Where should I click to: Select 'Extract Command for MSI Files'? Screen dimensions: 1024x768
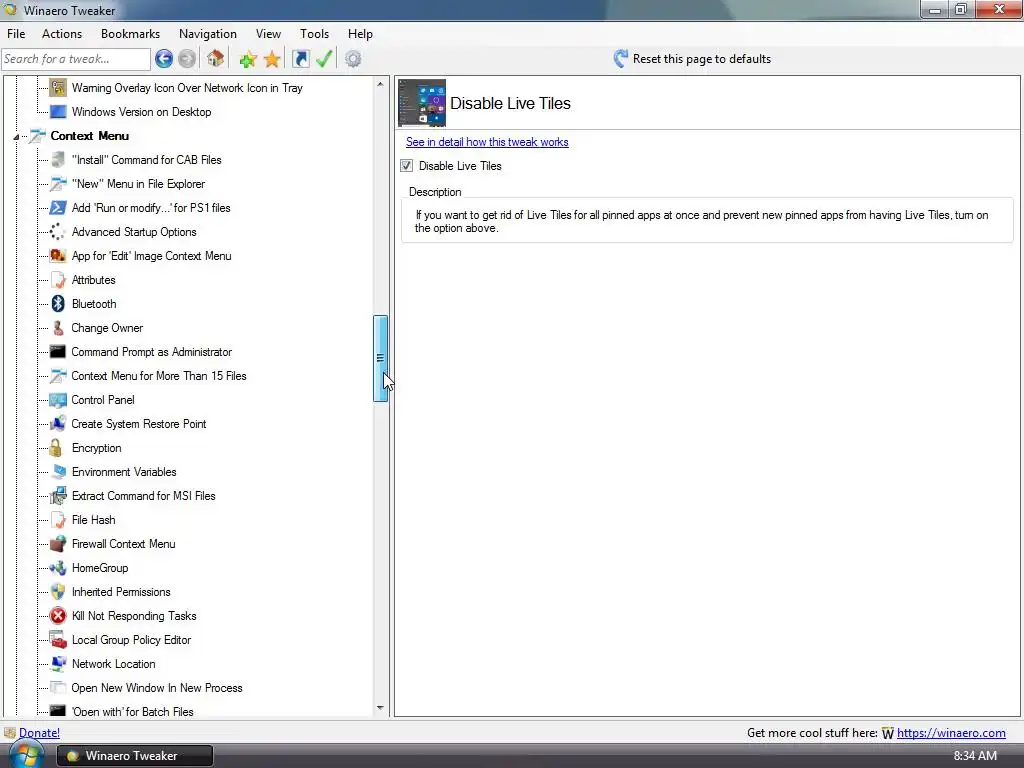coord(144,496)
